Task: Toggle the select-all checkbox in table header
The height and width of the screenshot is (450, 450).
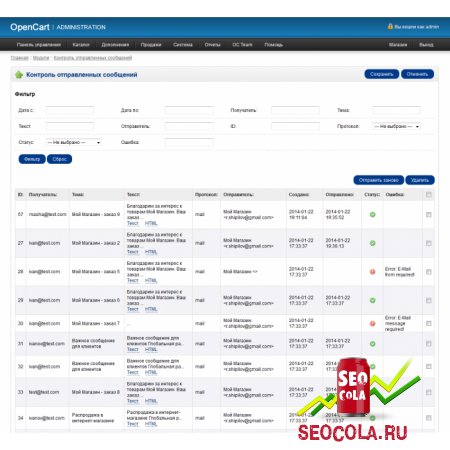Action: pyautogui.click(x=429, y=195)
